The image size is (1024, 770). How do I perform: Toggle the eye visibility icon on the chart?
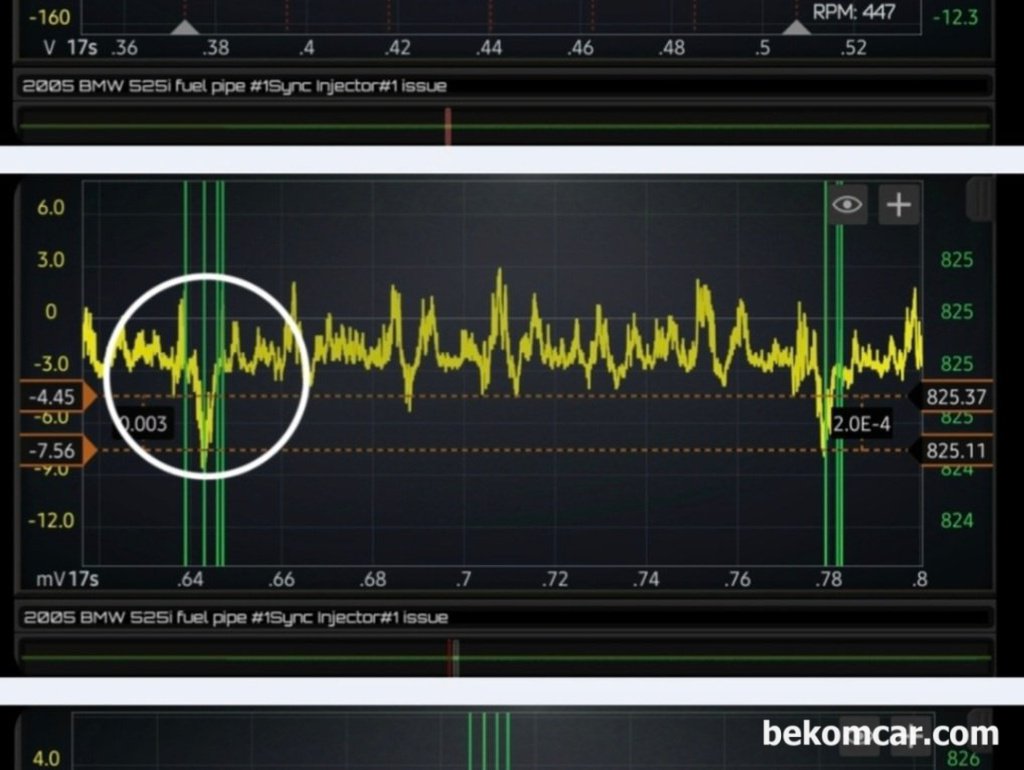click(847, 205)
